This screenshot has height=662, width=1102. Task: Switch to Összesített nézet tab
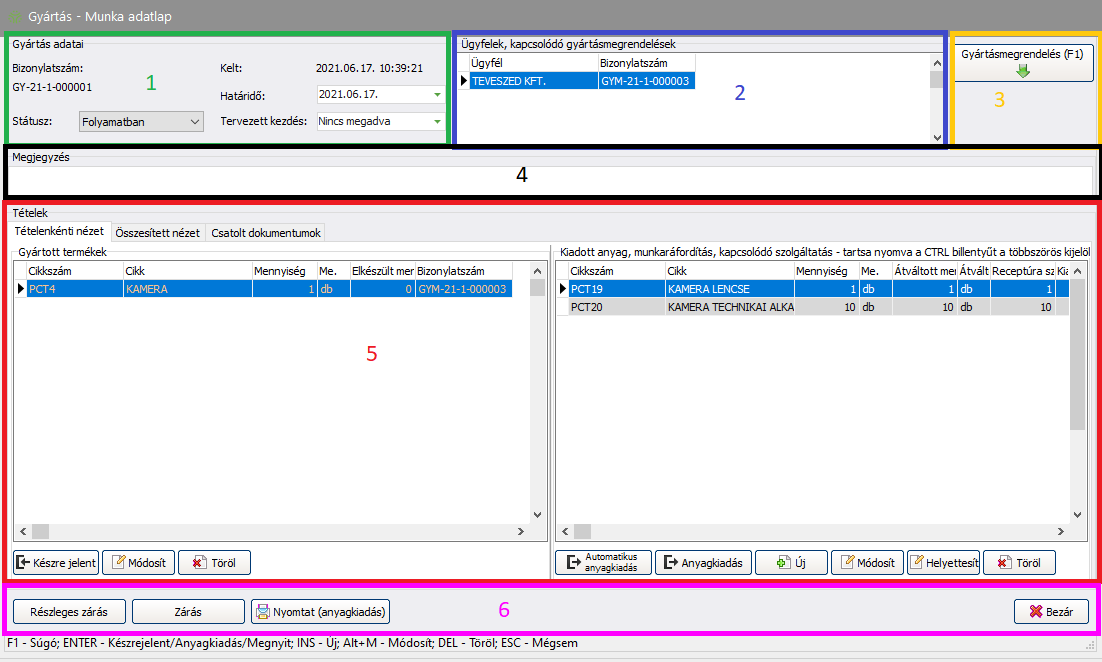[x=157, y=233]
